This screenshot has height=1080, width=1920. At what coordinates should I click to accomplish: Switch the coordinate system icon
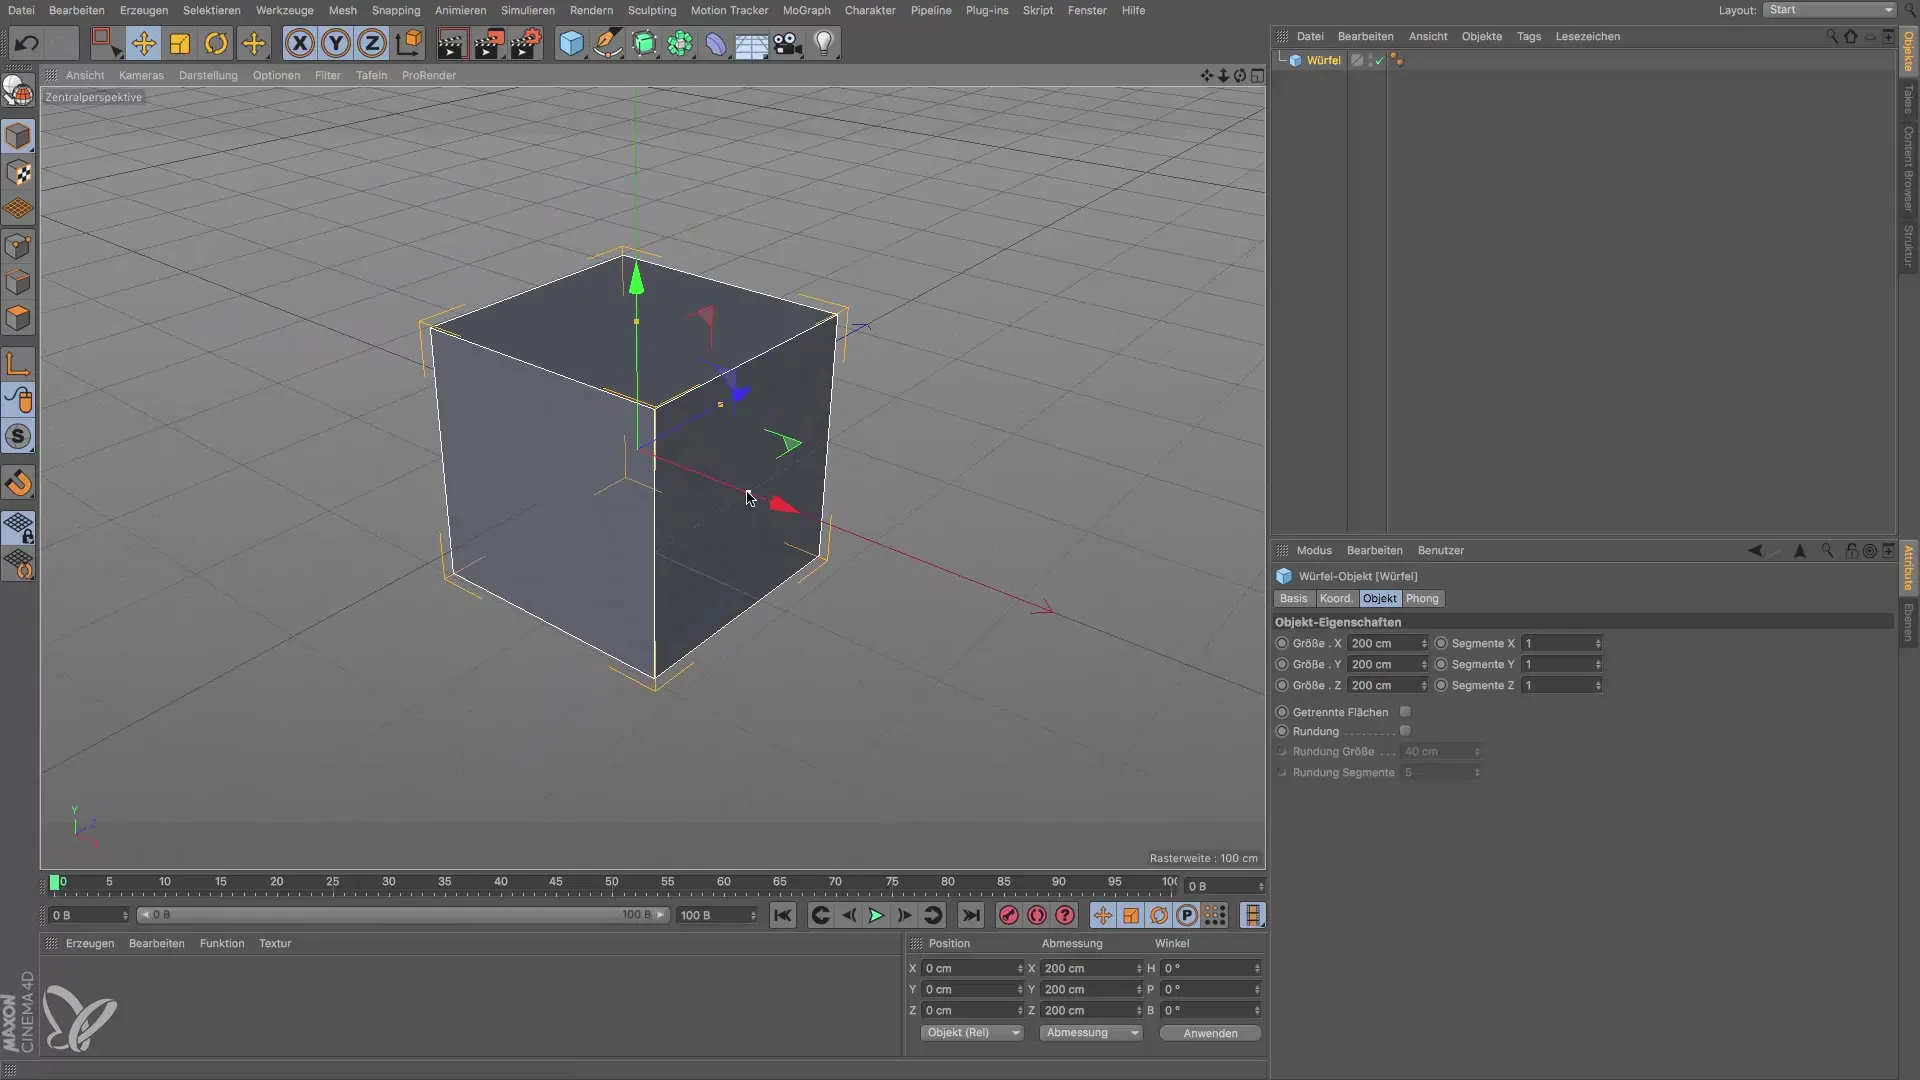(408, 43)
